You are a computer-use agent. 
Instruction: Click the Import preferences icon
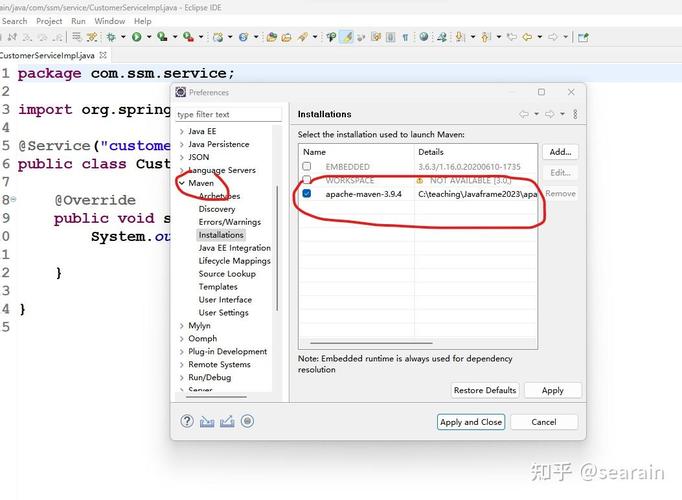[207, 421]
